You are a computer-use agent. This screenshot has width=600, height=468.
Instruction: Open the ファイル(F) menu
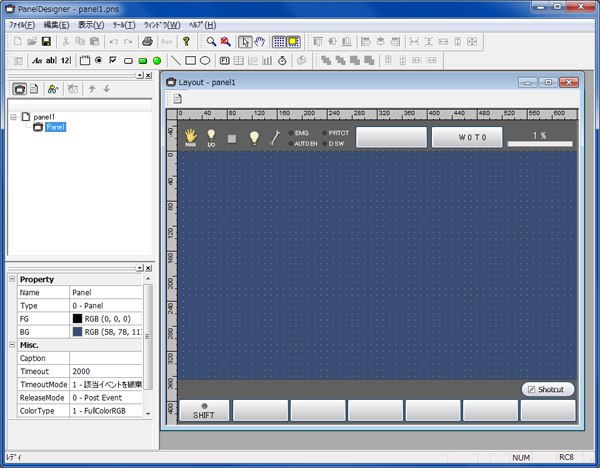click(22, 24)
